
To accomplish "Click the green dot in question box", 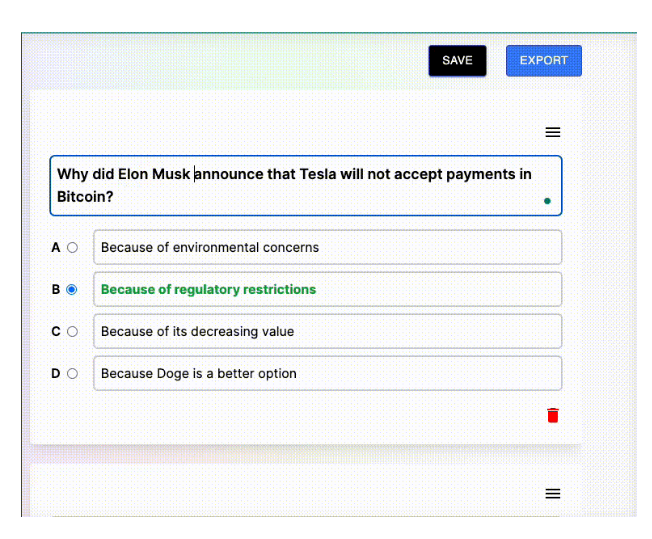I will point(547,201).
